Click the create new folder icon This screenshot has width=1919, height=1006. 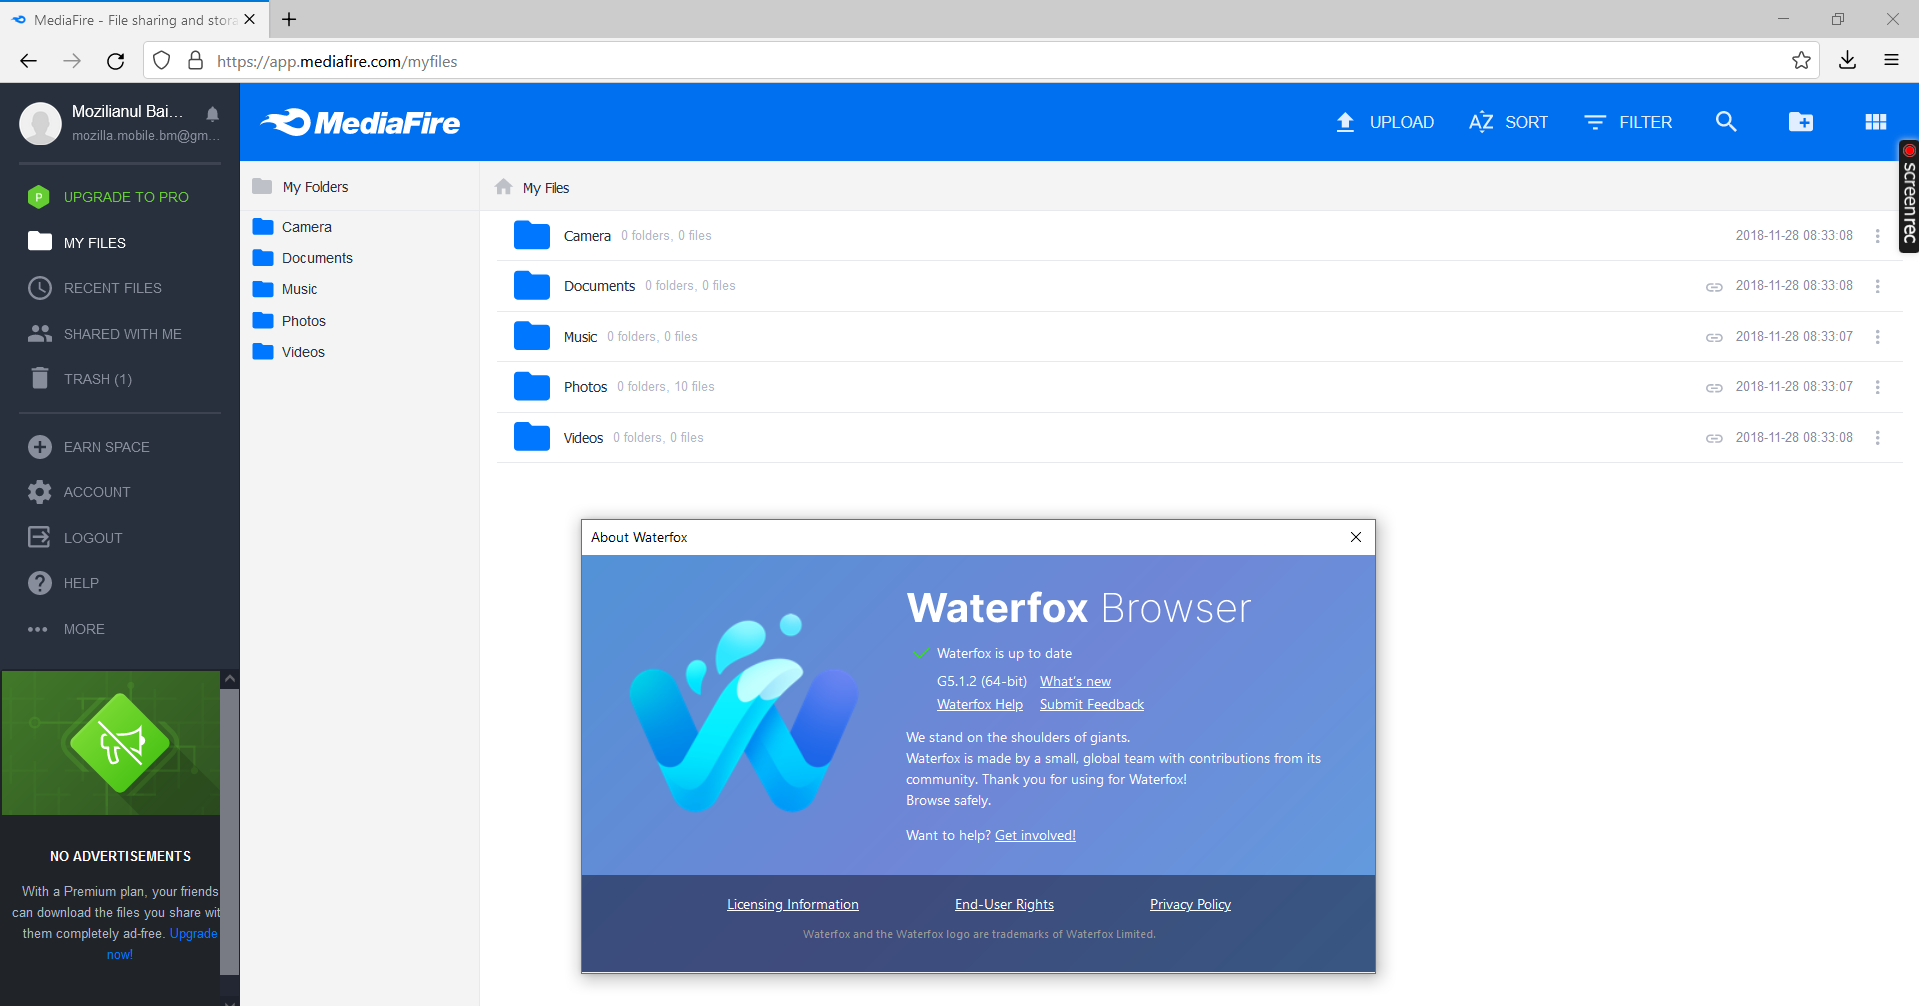(x=1800, y=121)
